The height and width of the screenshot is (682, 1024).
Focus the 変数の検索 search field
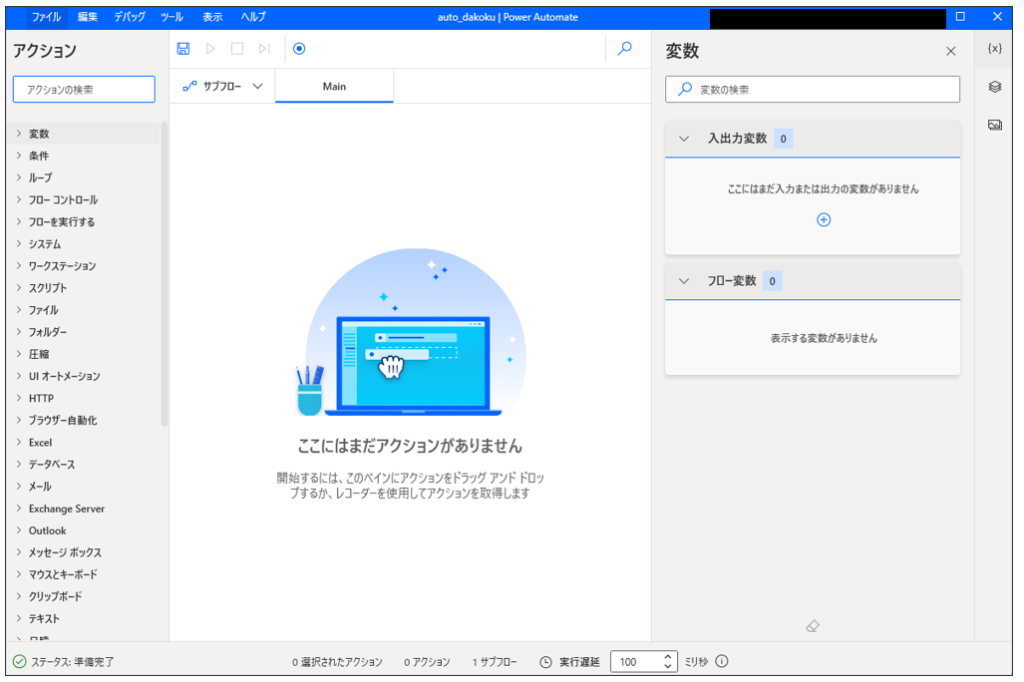pos(812,89)
